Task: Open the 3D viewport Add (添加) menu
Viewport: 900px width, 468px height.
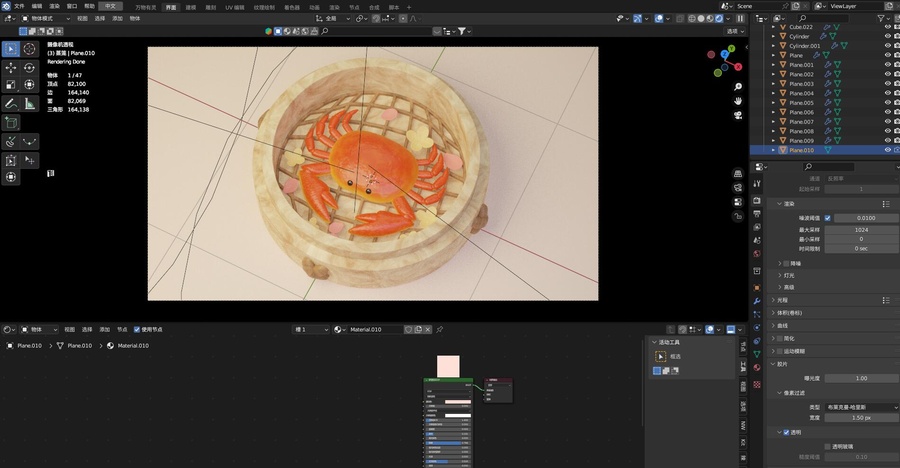Action: coord(117,18)
